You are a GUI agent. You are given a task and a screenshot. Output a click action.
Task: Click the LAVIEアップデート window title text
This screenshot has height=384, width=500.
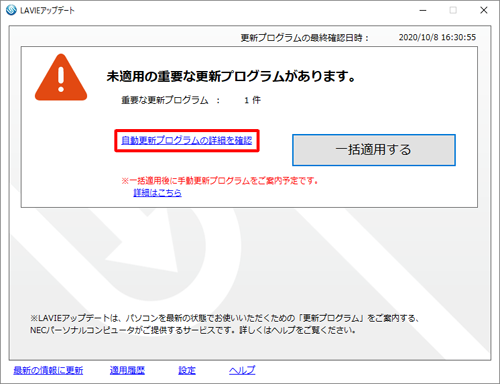click(x=47, y=10)
